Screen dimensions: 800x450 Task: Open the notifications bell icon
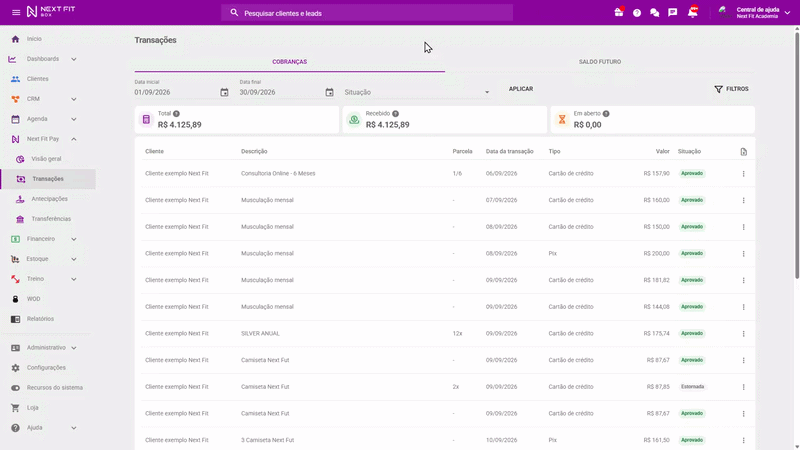click(692, 12)
